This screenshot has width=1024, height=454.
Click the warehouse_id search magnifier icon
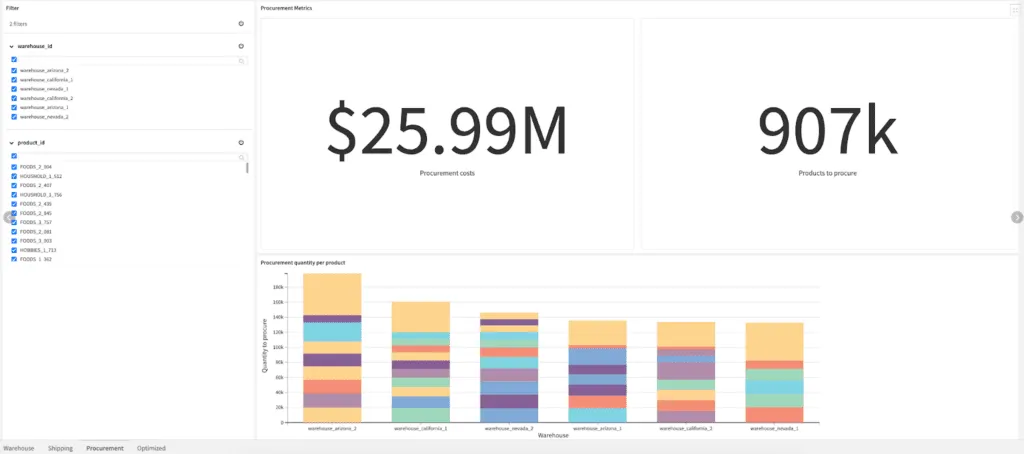click(241, 61)
